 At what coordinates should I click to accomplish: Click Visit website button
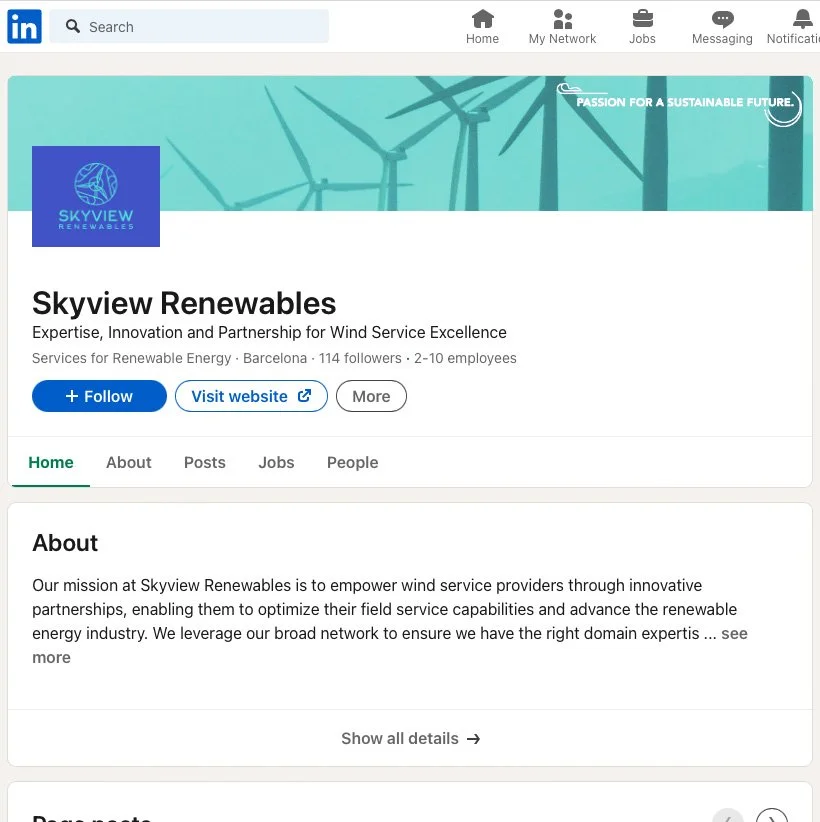(251, 396)
